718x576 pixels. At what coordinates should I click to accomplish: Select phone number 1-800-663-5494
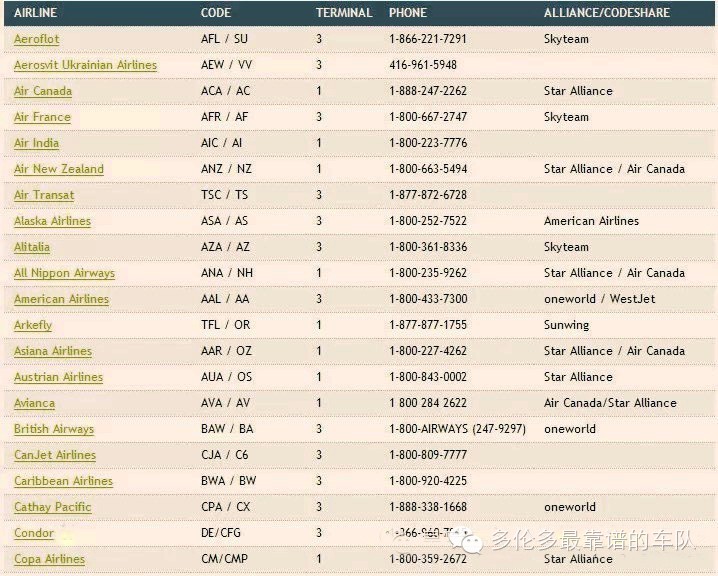428,169
